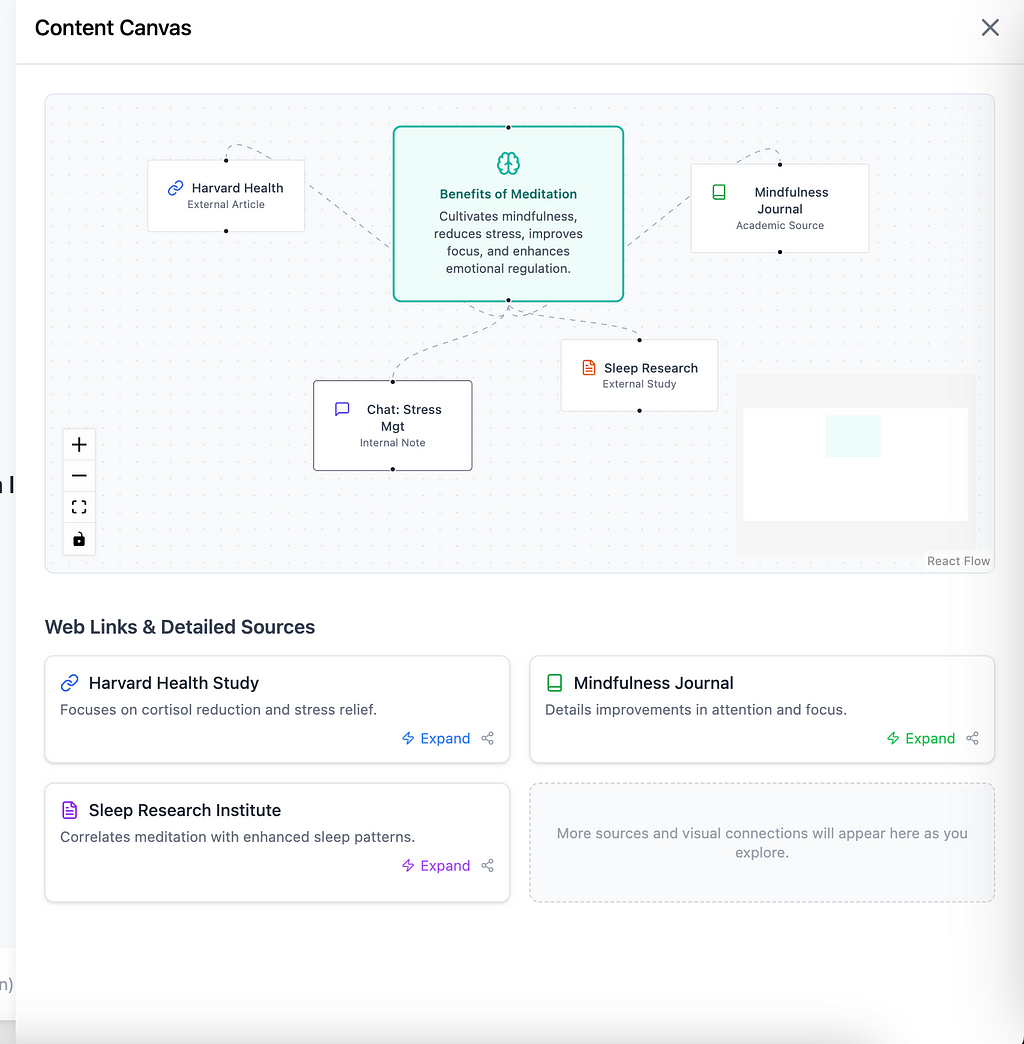Click the 'Academic Source' subtitle

(x=780, y=226)
